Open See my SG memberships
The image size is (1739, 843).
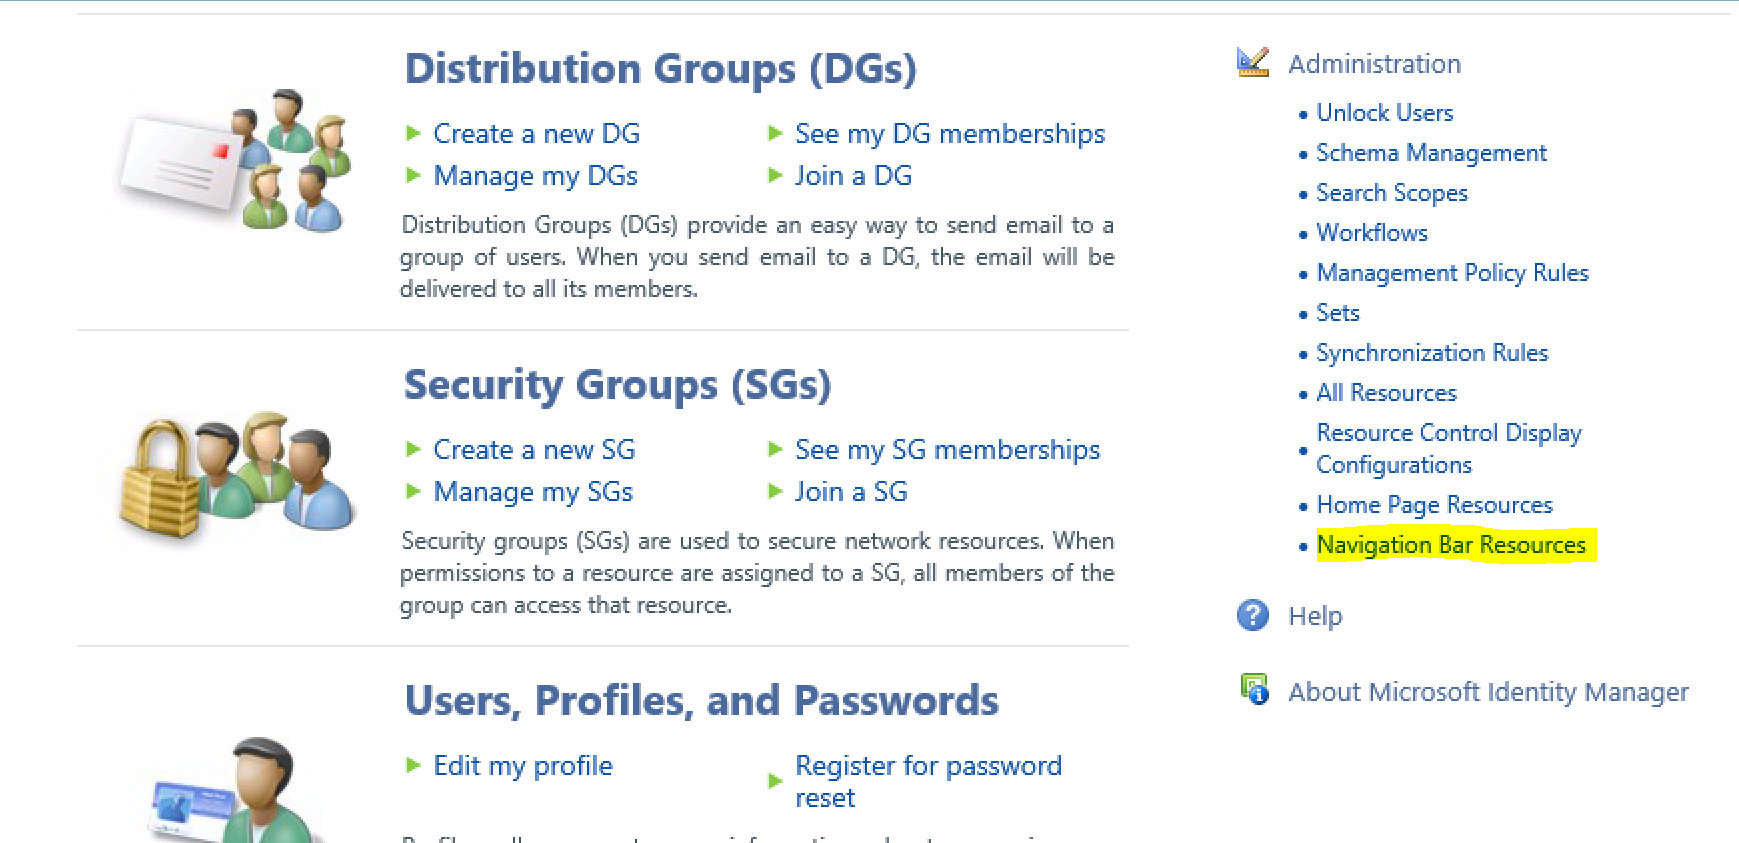pyautogui.click(x=947, y=450)
